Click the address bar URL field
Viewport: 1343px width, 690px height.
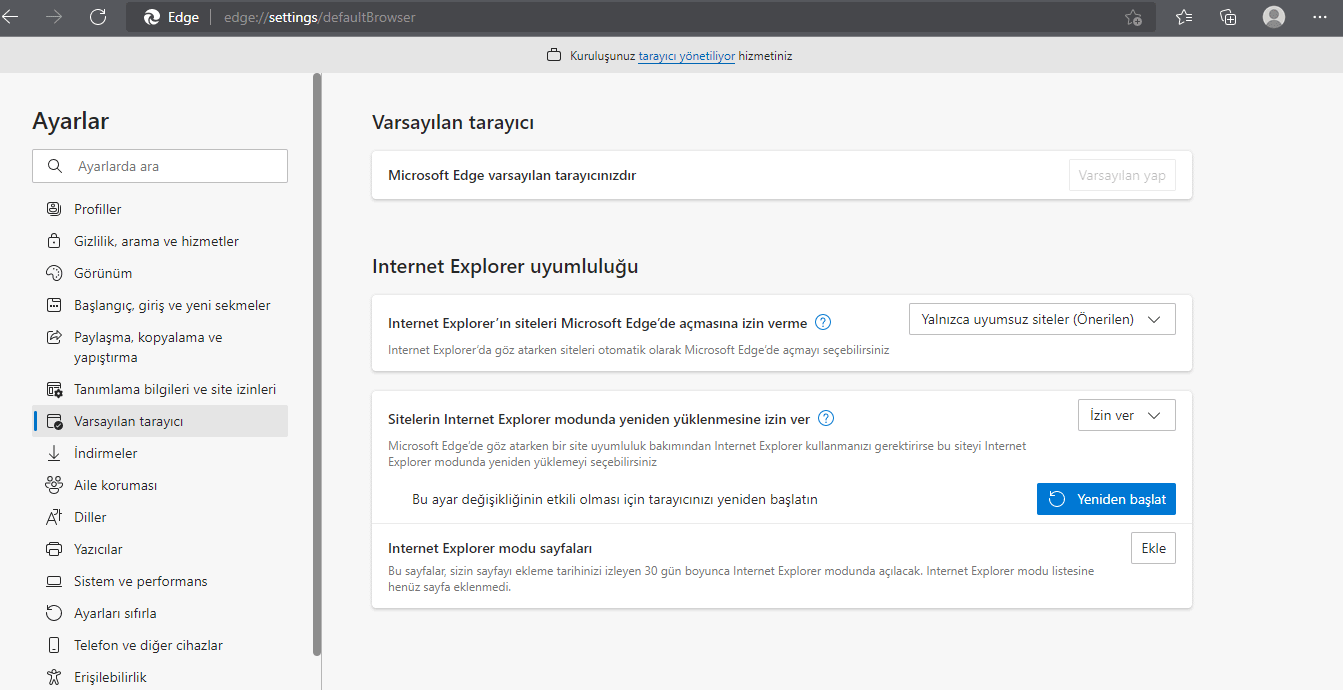tap(640, 17)
